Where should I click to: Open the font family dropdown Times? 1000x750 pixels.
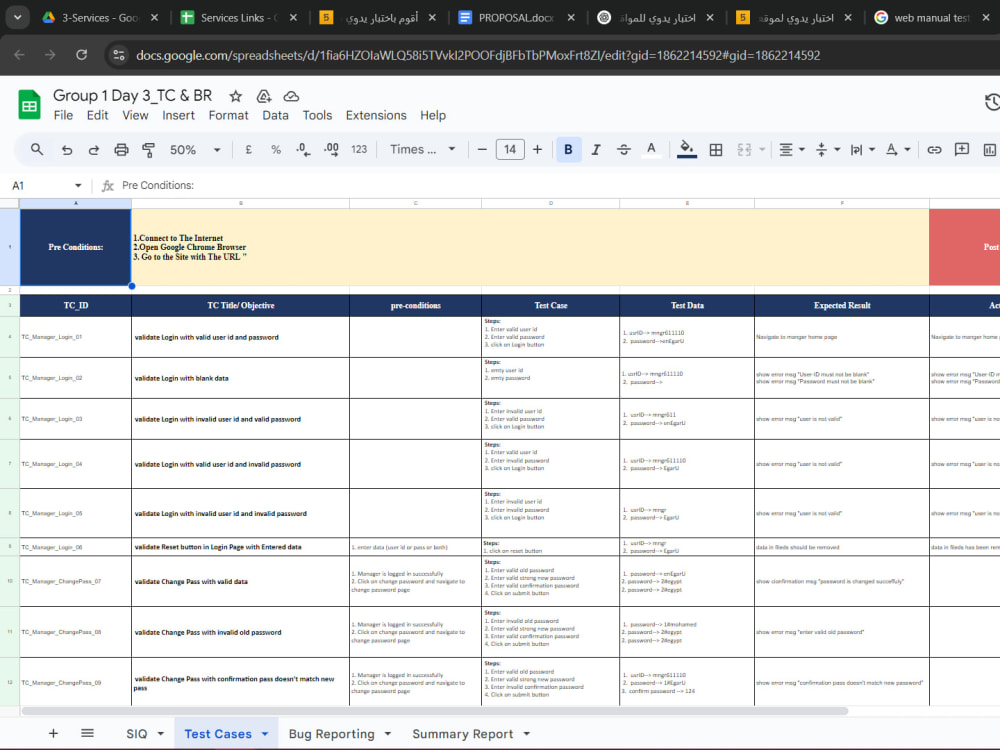tap(423, 149)
